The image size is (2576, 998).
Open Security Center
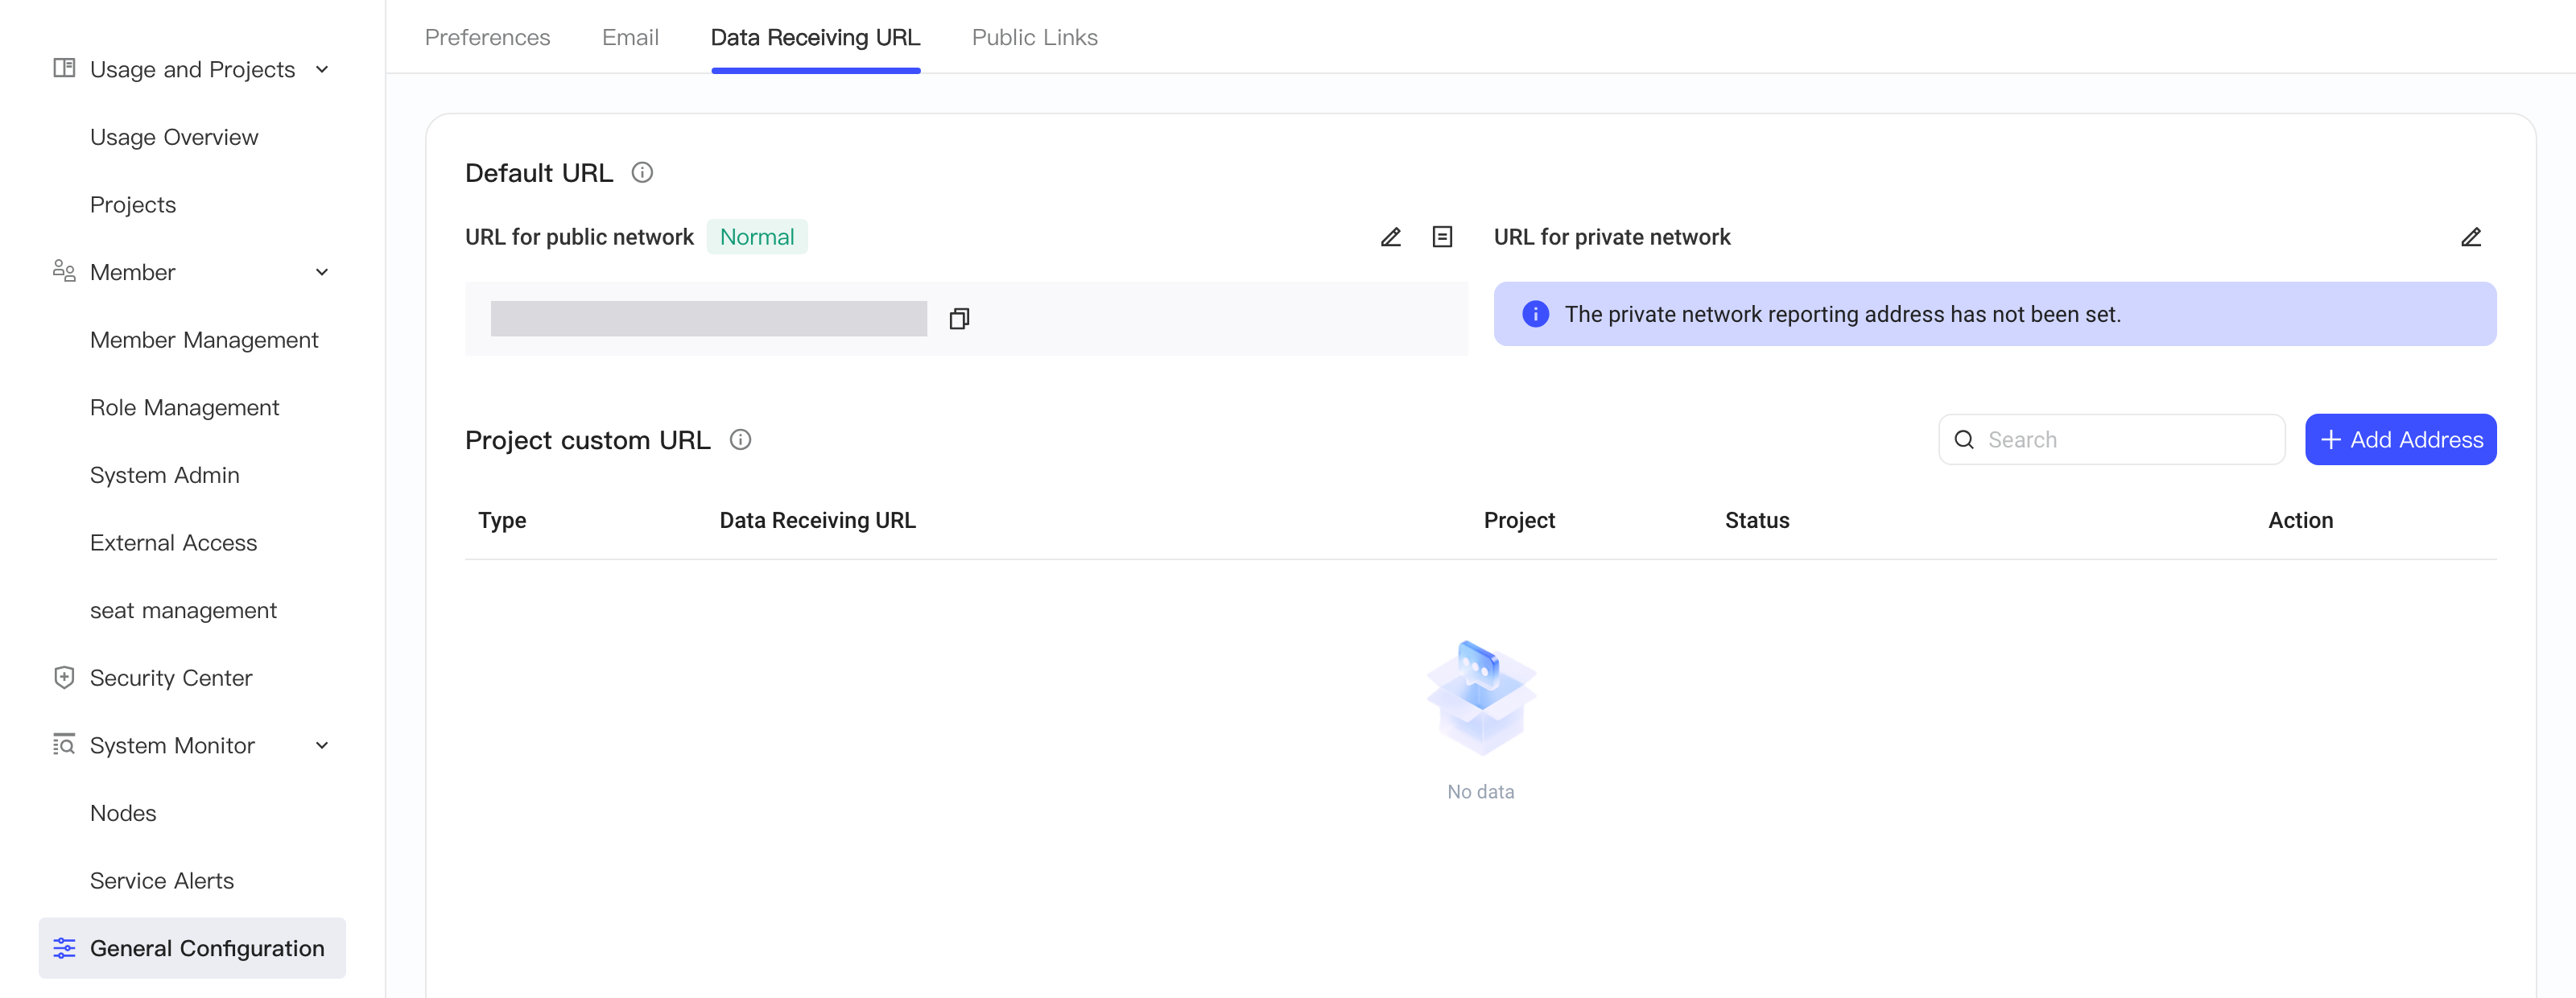point(171,678)
